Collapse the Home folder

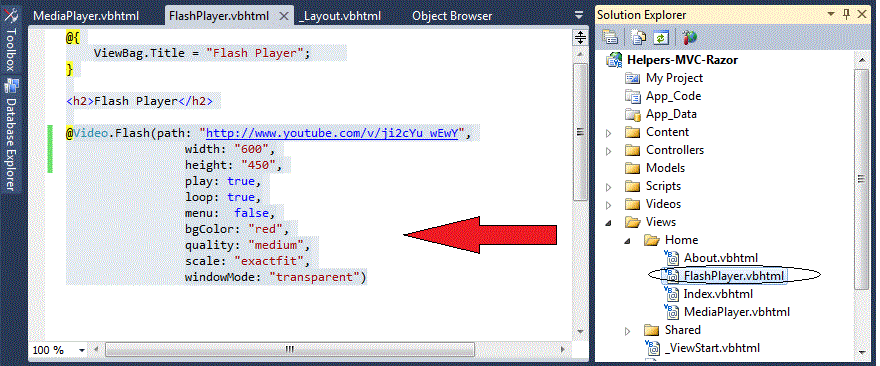pyautogui.click(x=628, y=241)
